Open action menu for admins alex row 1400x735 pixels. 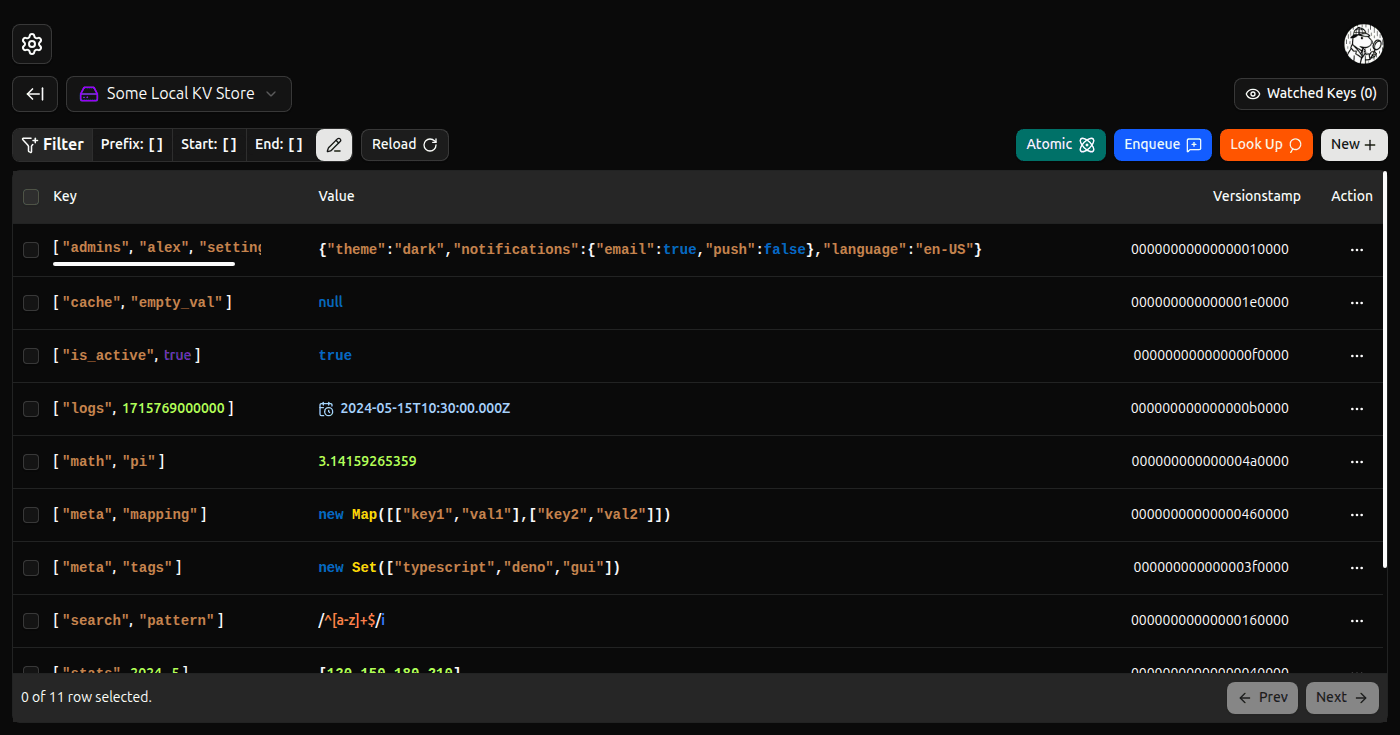(x=1357, y=250)
